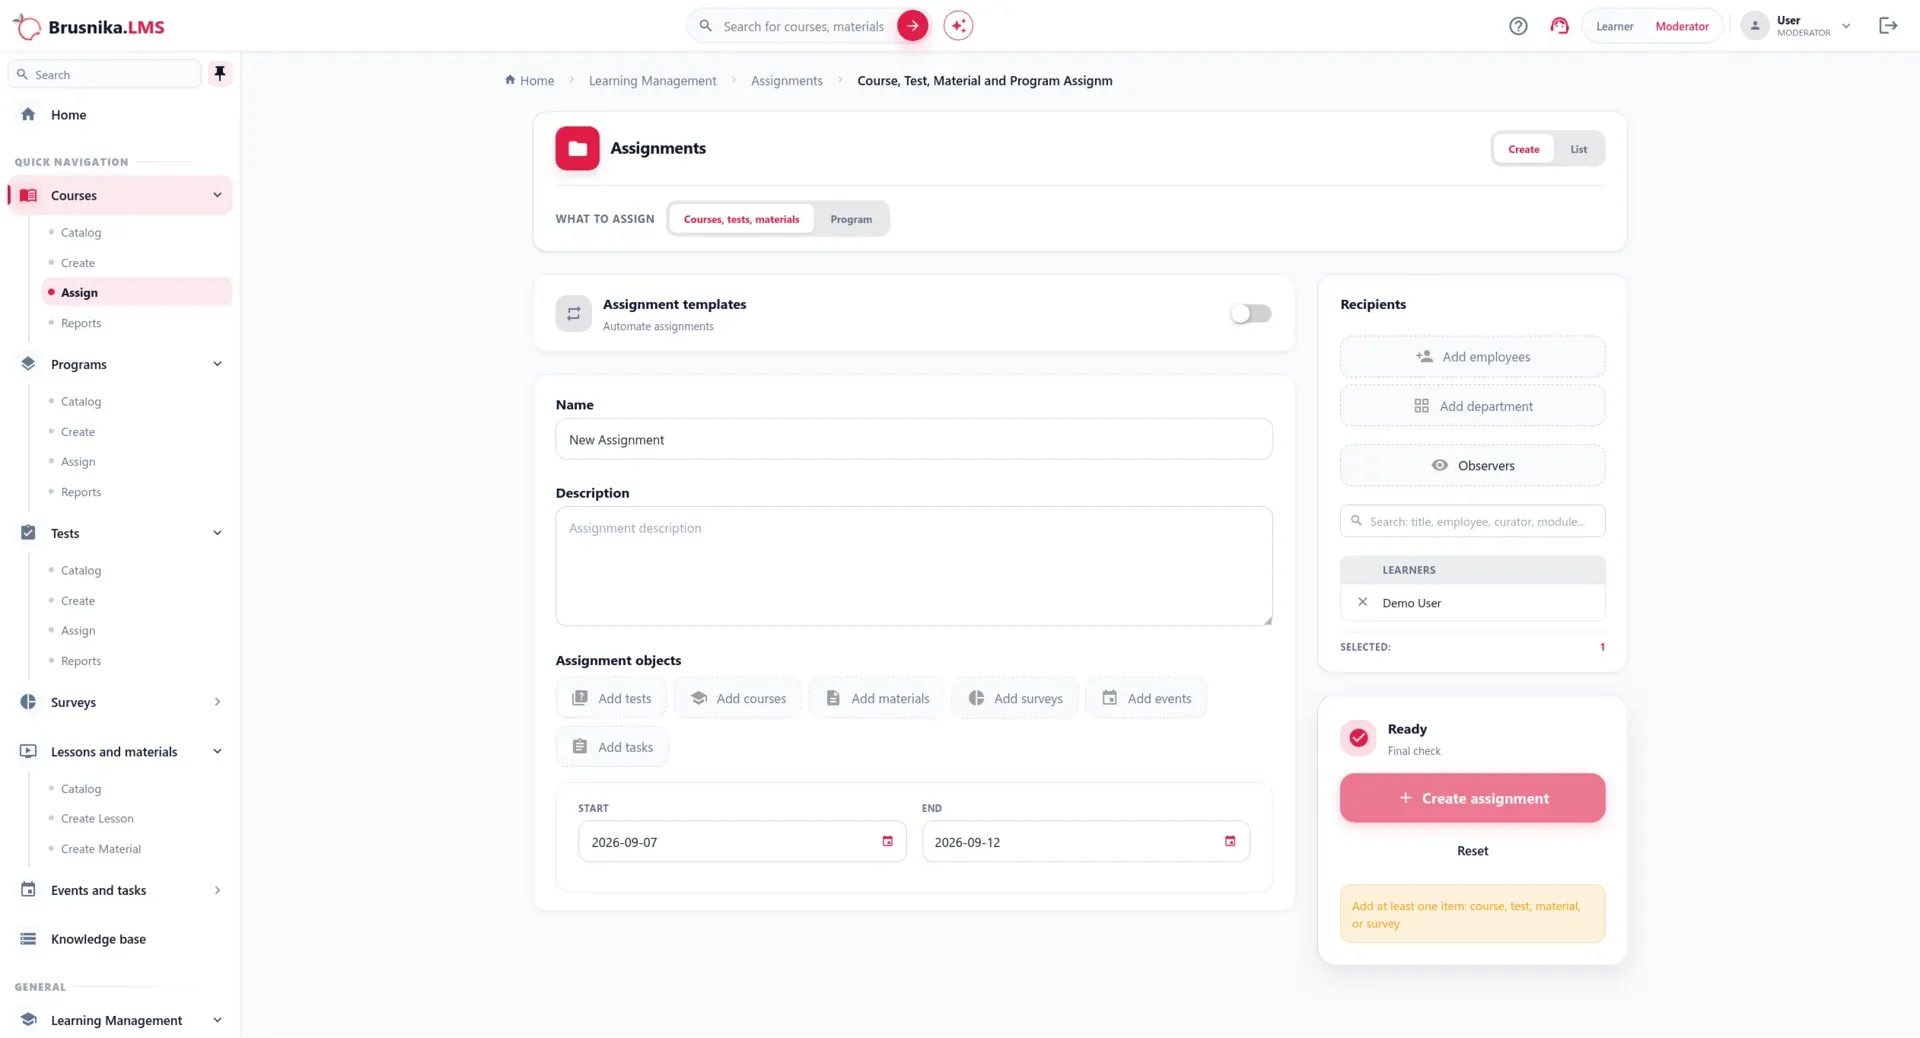Switch to the Program tab
Image resolution: width=1920 pixels, height=1038 pixels.
850,219
